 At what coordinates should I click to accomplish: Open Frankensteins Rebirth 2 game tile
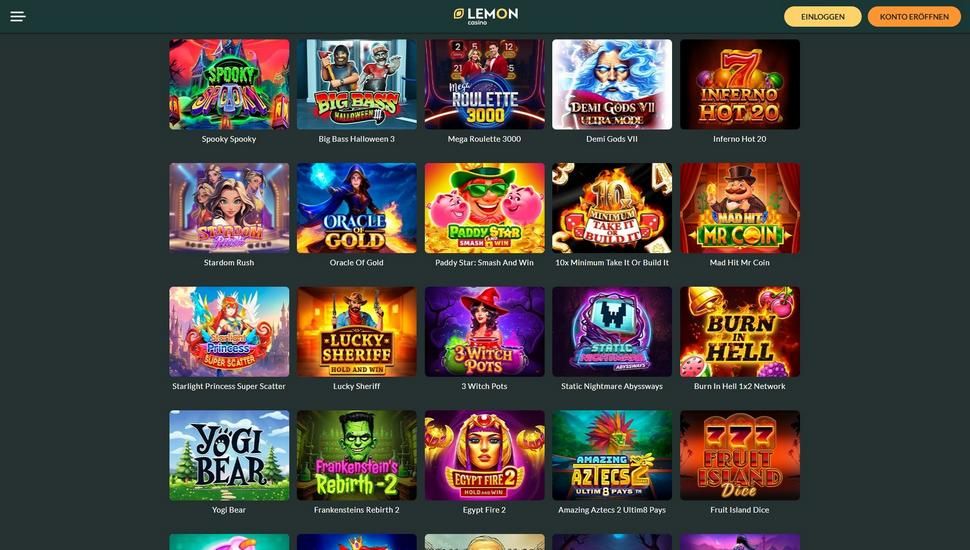[356, 455]
